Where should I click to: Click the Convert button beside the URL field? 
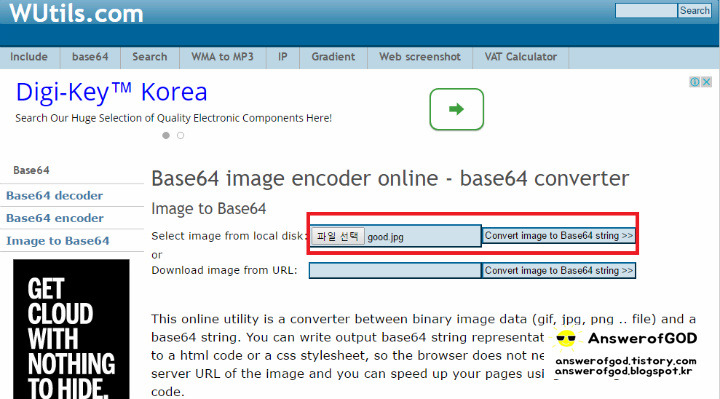point(559,270)
